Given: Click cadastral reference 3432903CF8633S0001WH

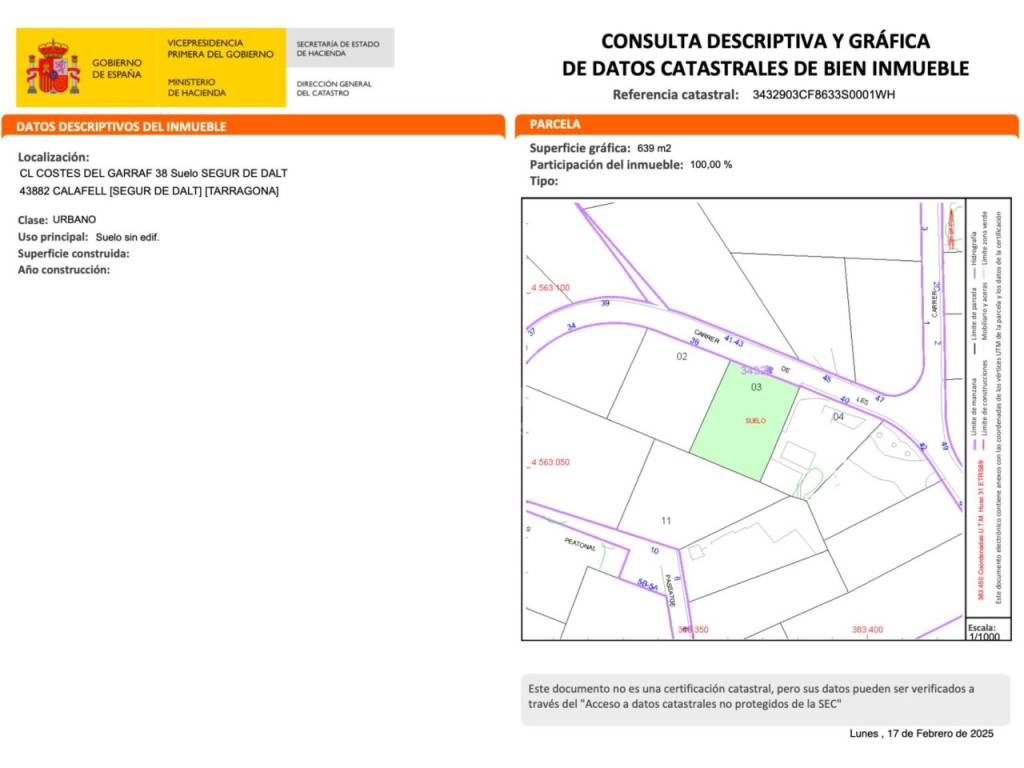Looking at the screenshot, I should tap(823, 95).
